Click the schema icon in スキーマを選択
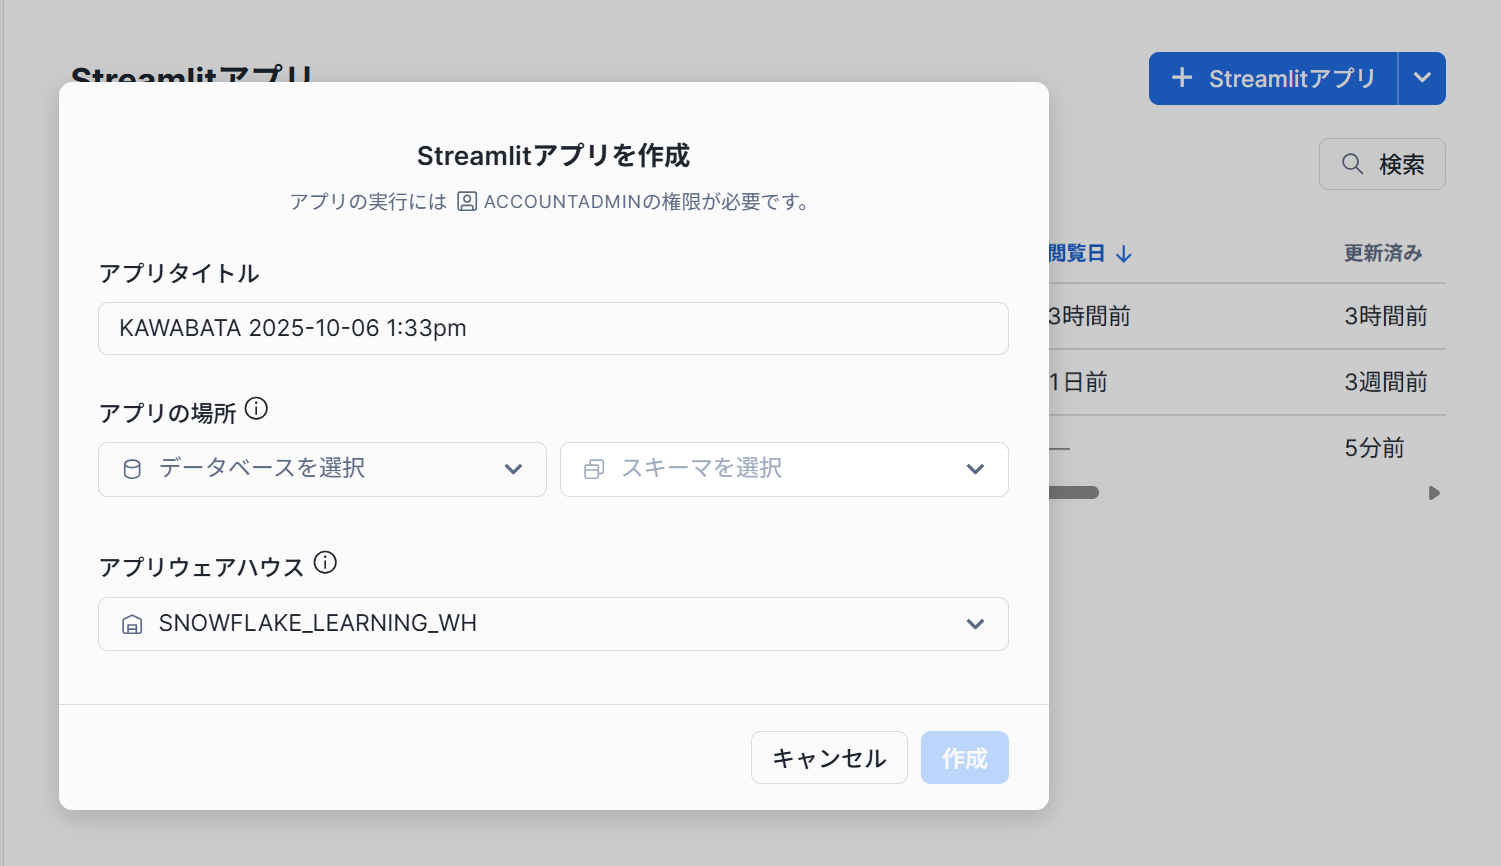The height and width of the screenshot is (866, 1501). [x=594, y=469]
